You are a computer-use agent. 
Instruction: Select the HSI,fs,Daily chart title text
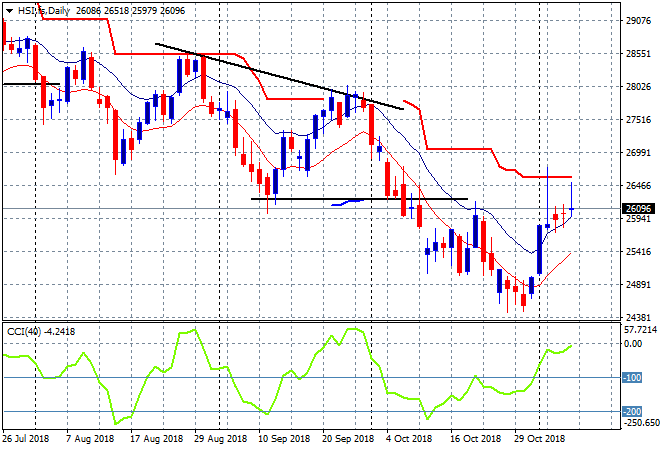tap(43, 11)
